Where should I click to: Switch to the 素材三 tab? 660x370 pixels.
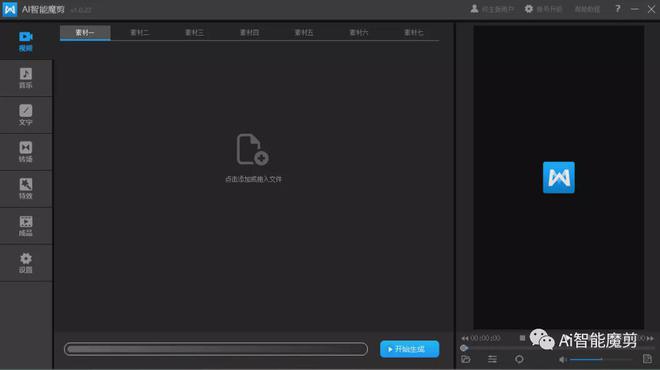pyautogui.click(x=194, y=32)
